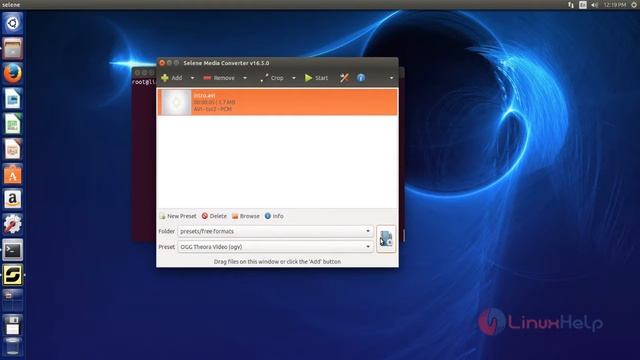The height and width of the screenshot is (360, 640).
Task: Open the toolbar overflow arrow at right end
Action: [391, 78]
